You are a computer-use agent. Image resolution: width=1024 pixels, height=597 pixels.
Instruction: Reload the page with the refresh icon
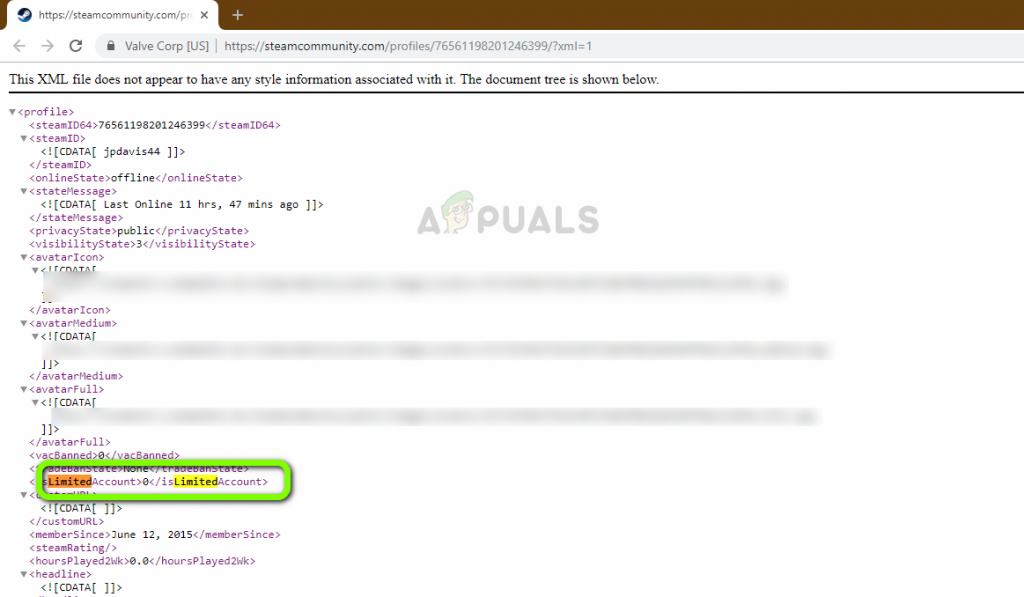76,46
